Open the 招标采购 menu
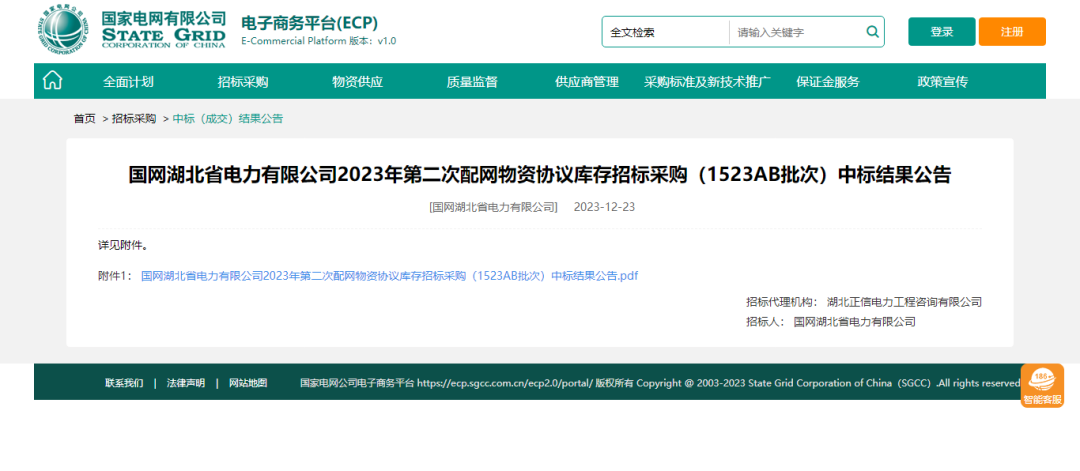Viewport: 1080px width, 471px height. (242, 82)
